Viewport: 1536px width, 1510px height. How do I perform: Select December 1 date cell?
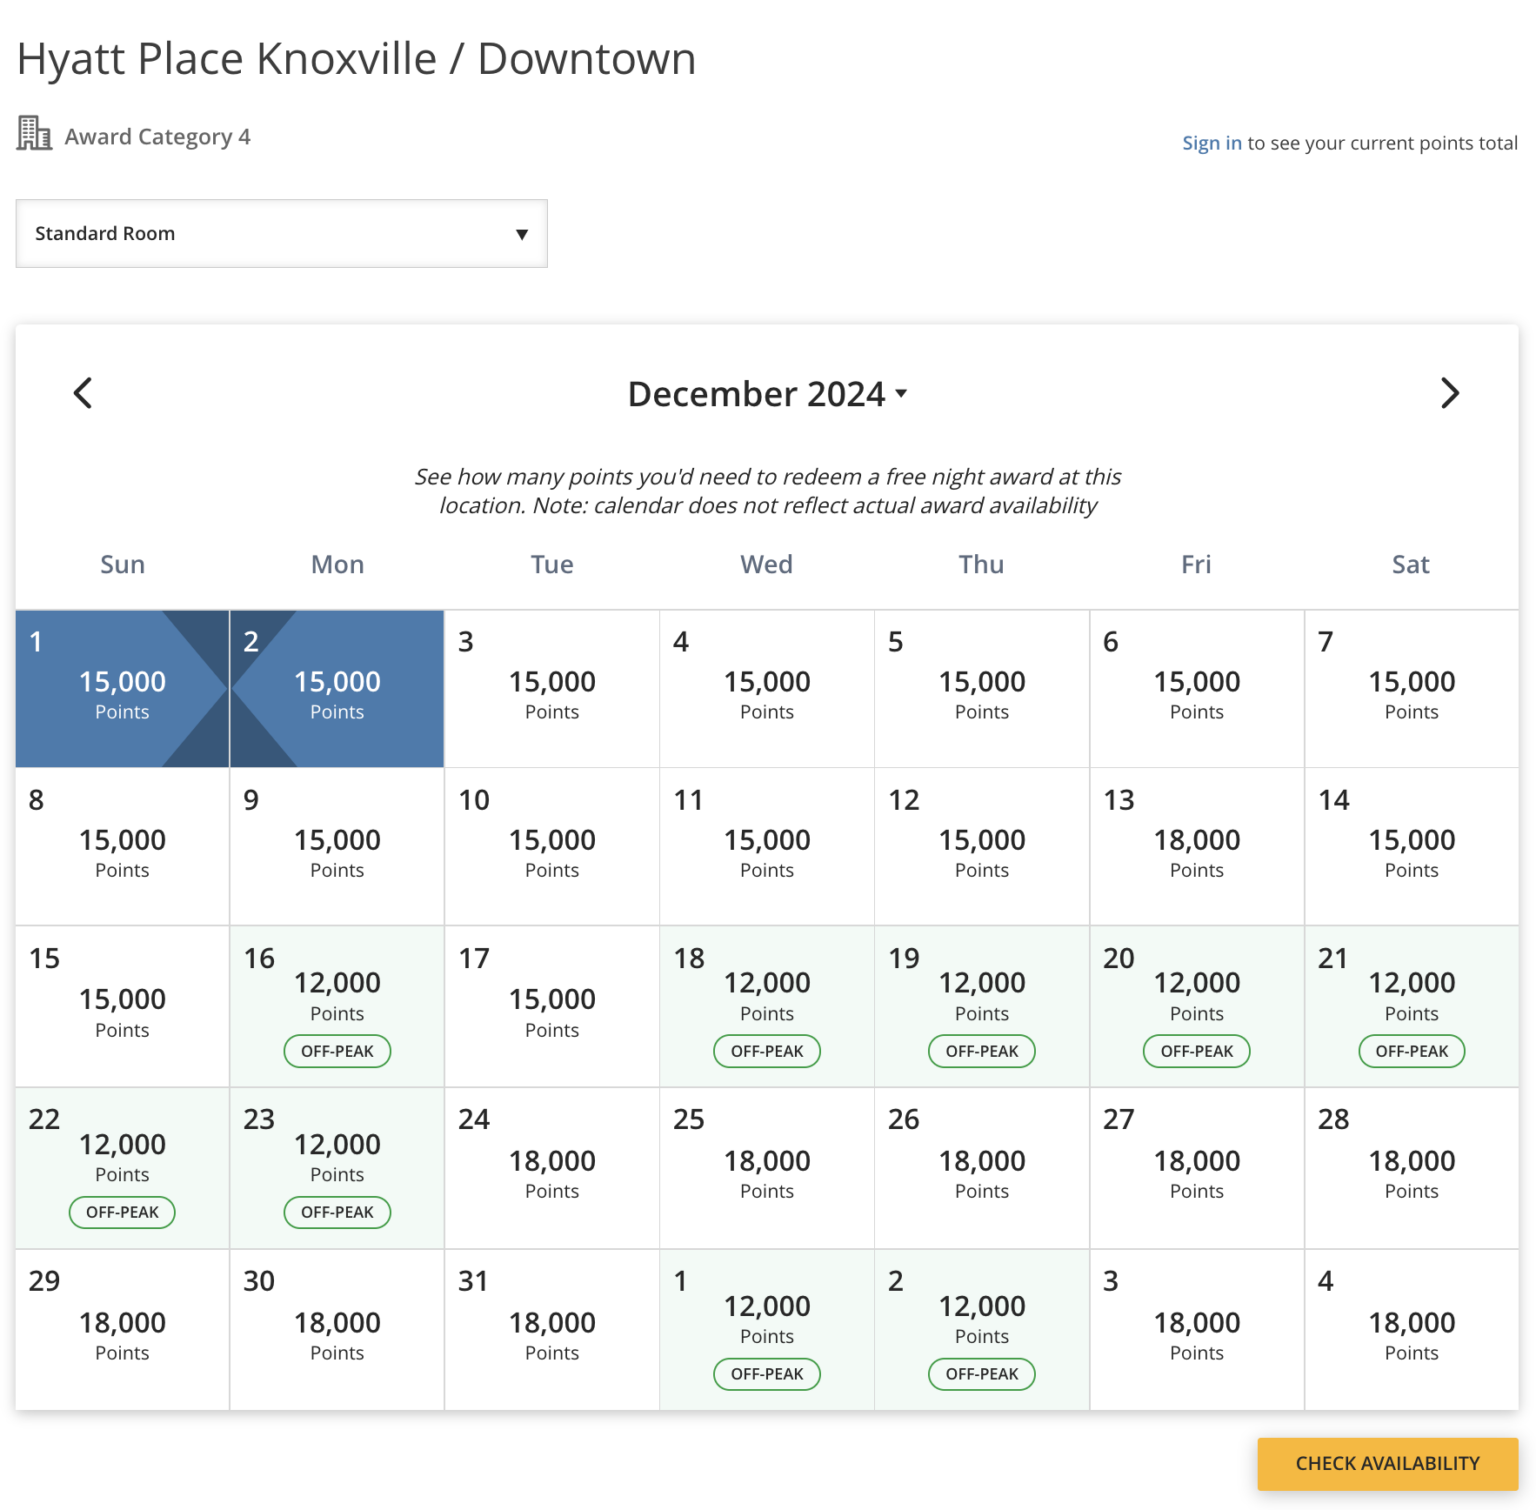[x=122, y=689]
